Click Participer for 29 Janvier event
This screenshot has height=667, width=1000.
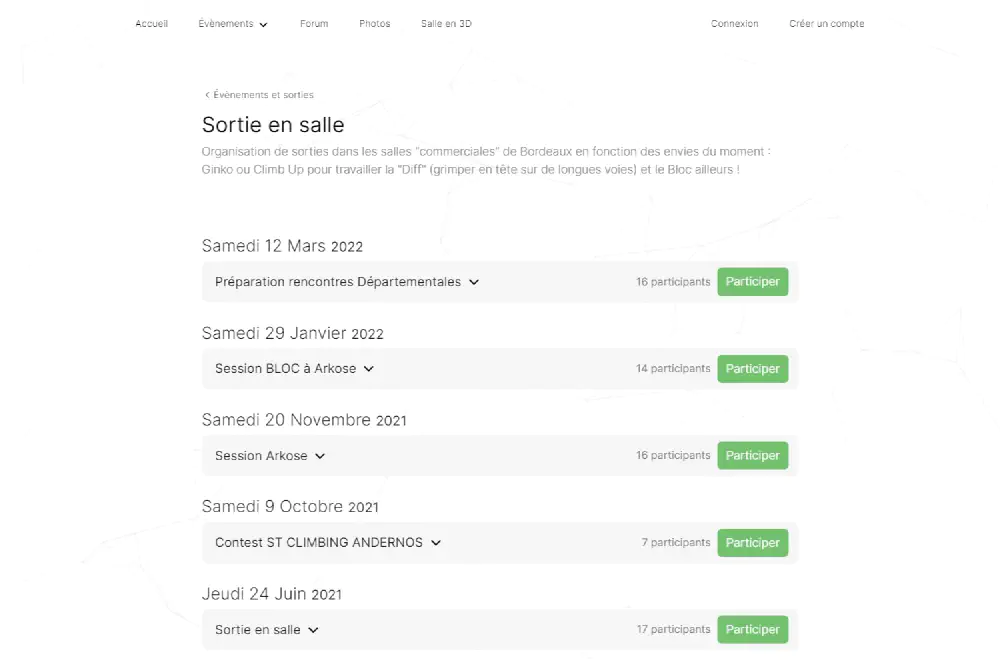(x=752, y=369)
